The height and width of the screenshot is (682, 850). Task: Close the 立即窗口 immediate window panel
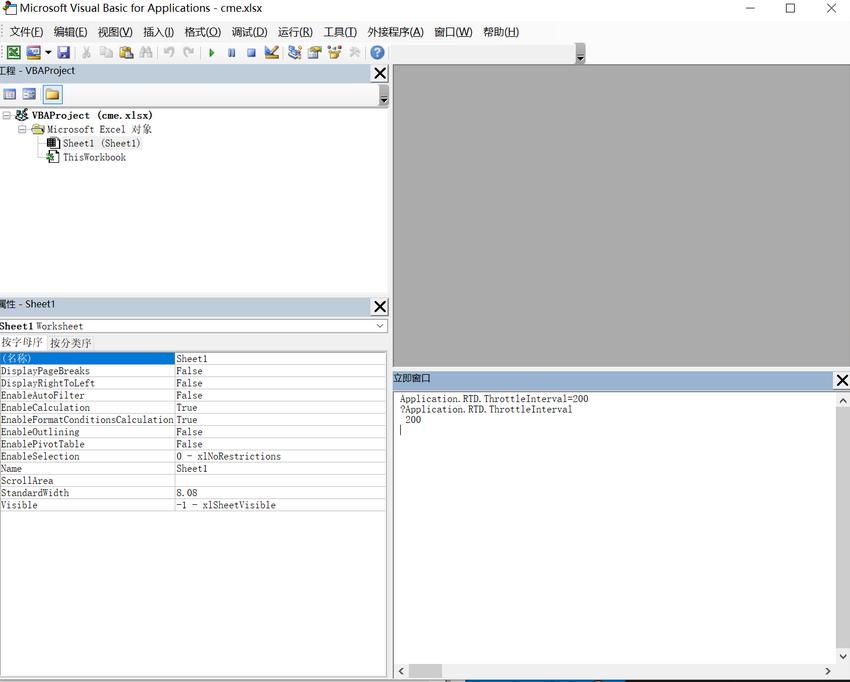point(841,380)
